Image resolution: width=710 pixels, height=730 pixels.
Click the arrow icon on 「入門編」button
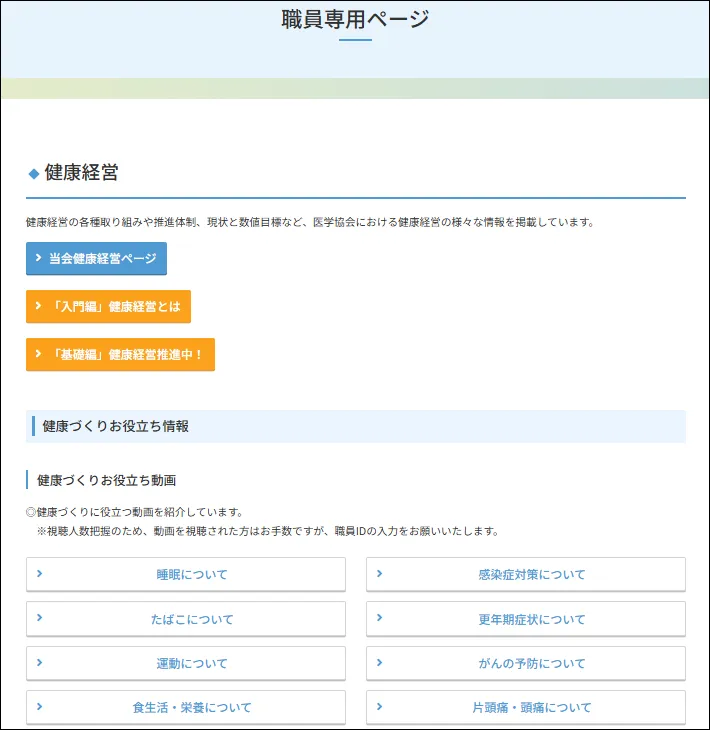(39, 305)
